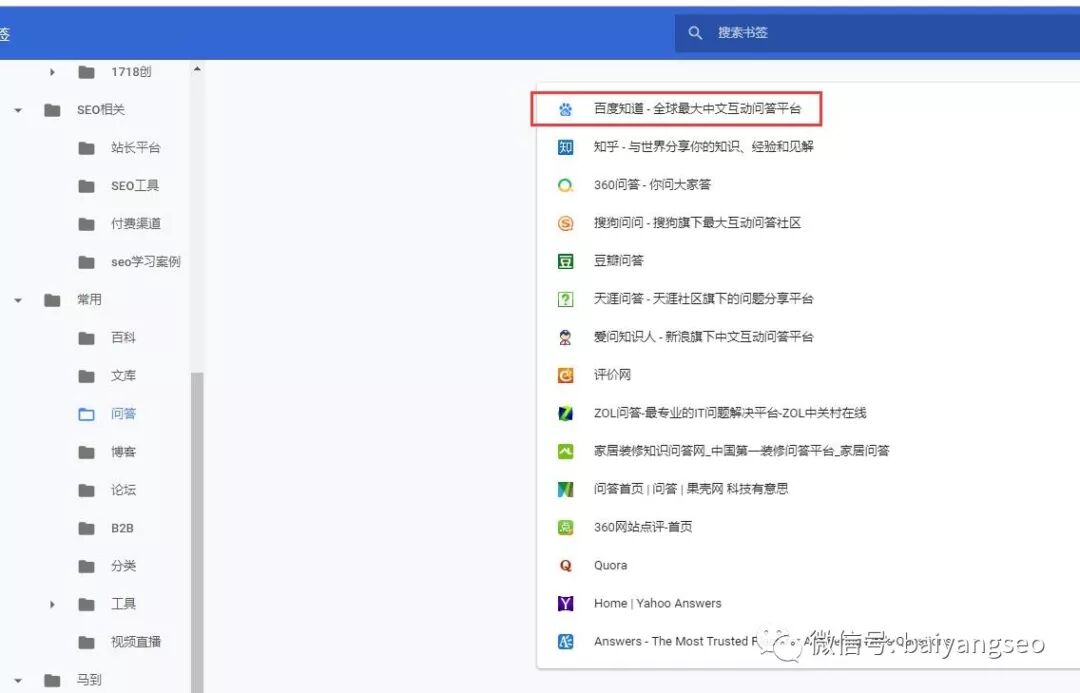
Task: Open the 评价网 bookmark
Action: click(612, 375)
